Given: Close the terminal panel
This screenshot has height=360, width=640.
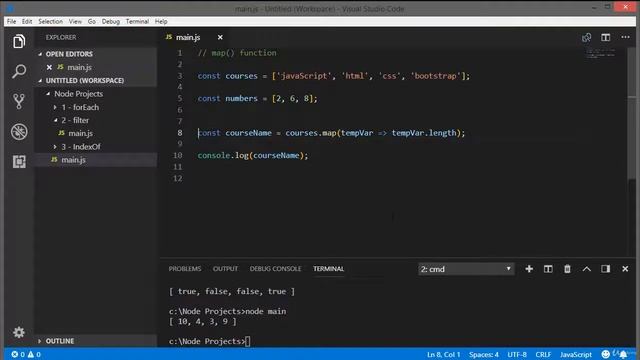Looking at the screenshot, I should click(625, 269).
